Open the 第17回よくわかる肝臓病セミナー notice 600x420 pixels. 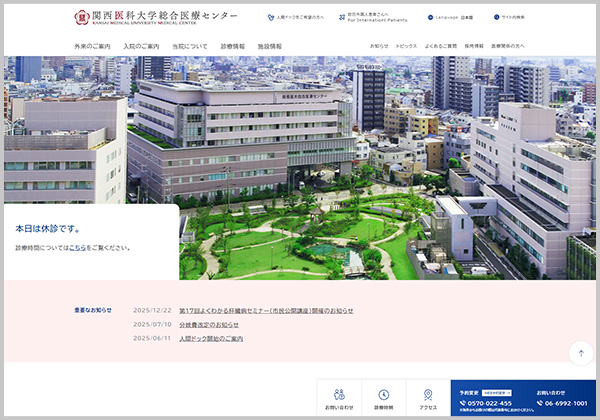click(266, 310)
